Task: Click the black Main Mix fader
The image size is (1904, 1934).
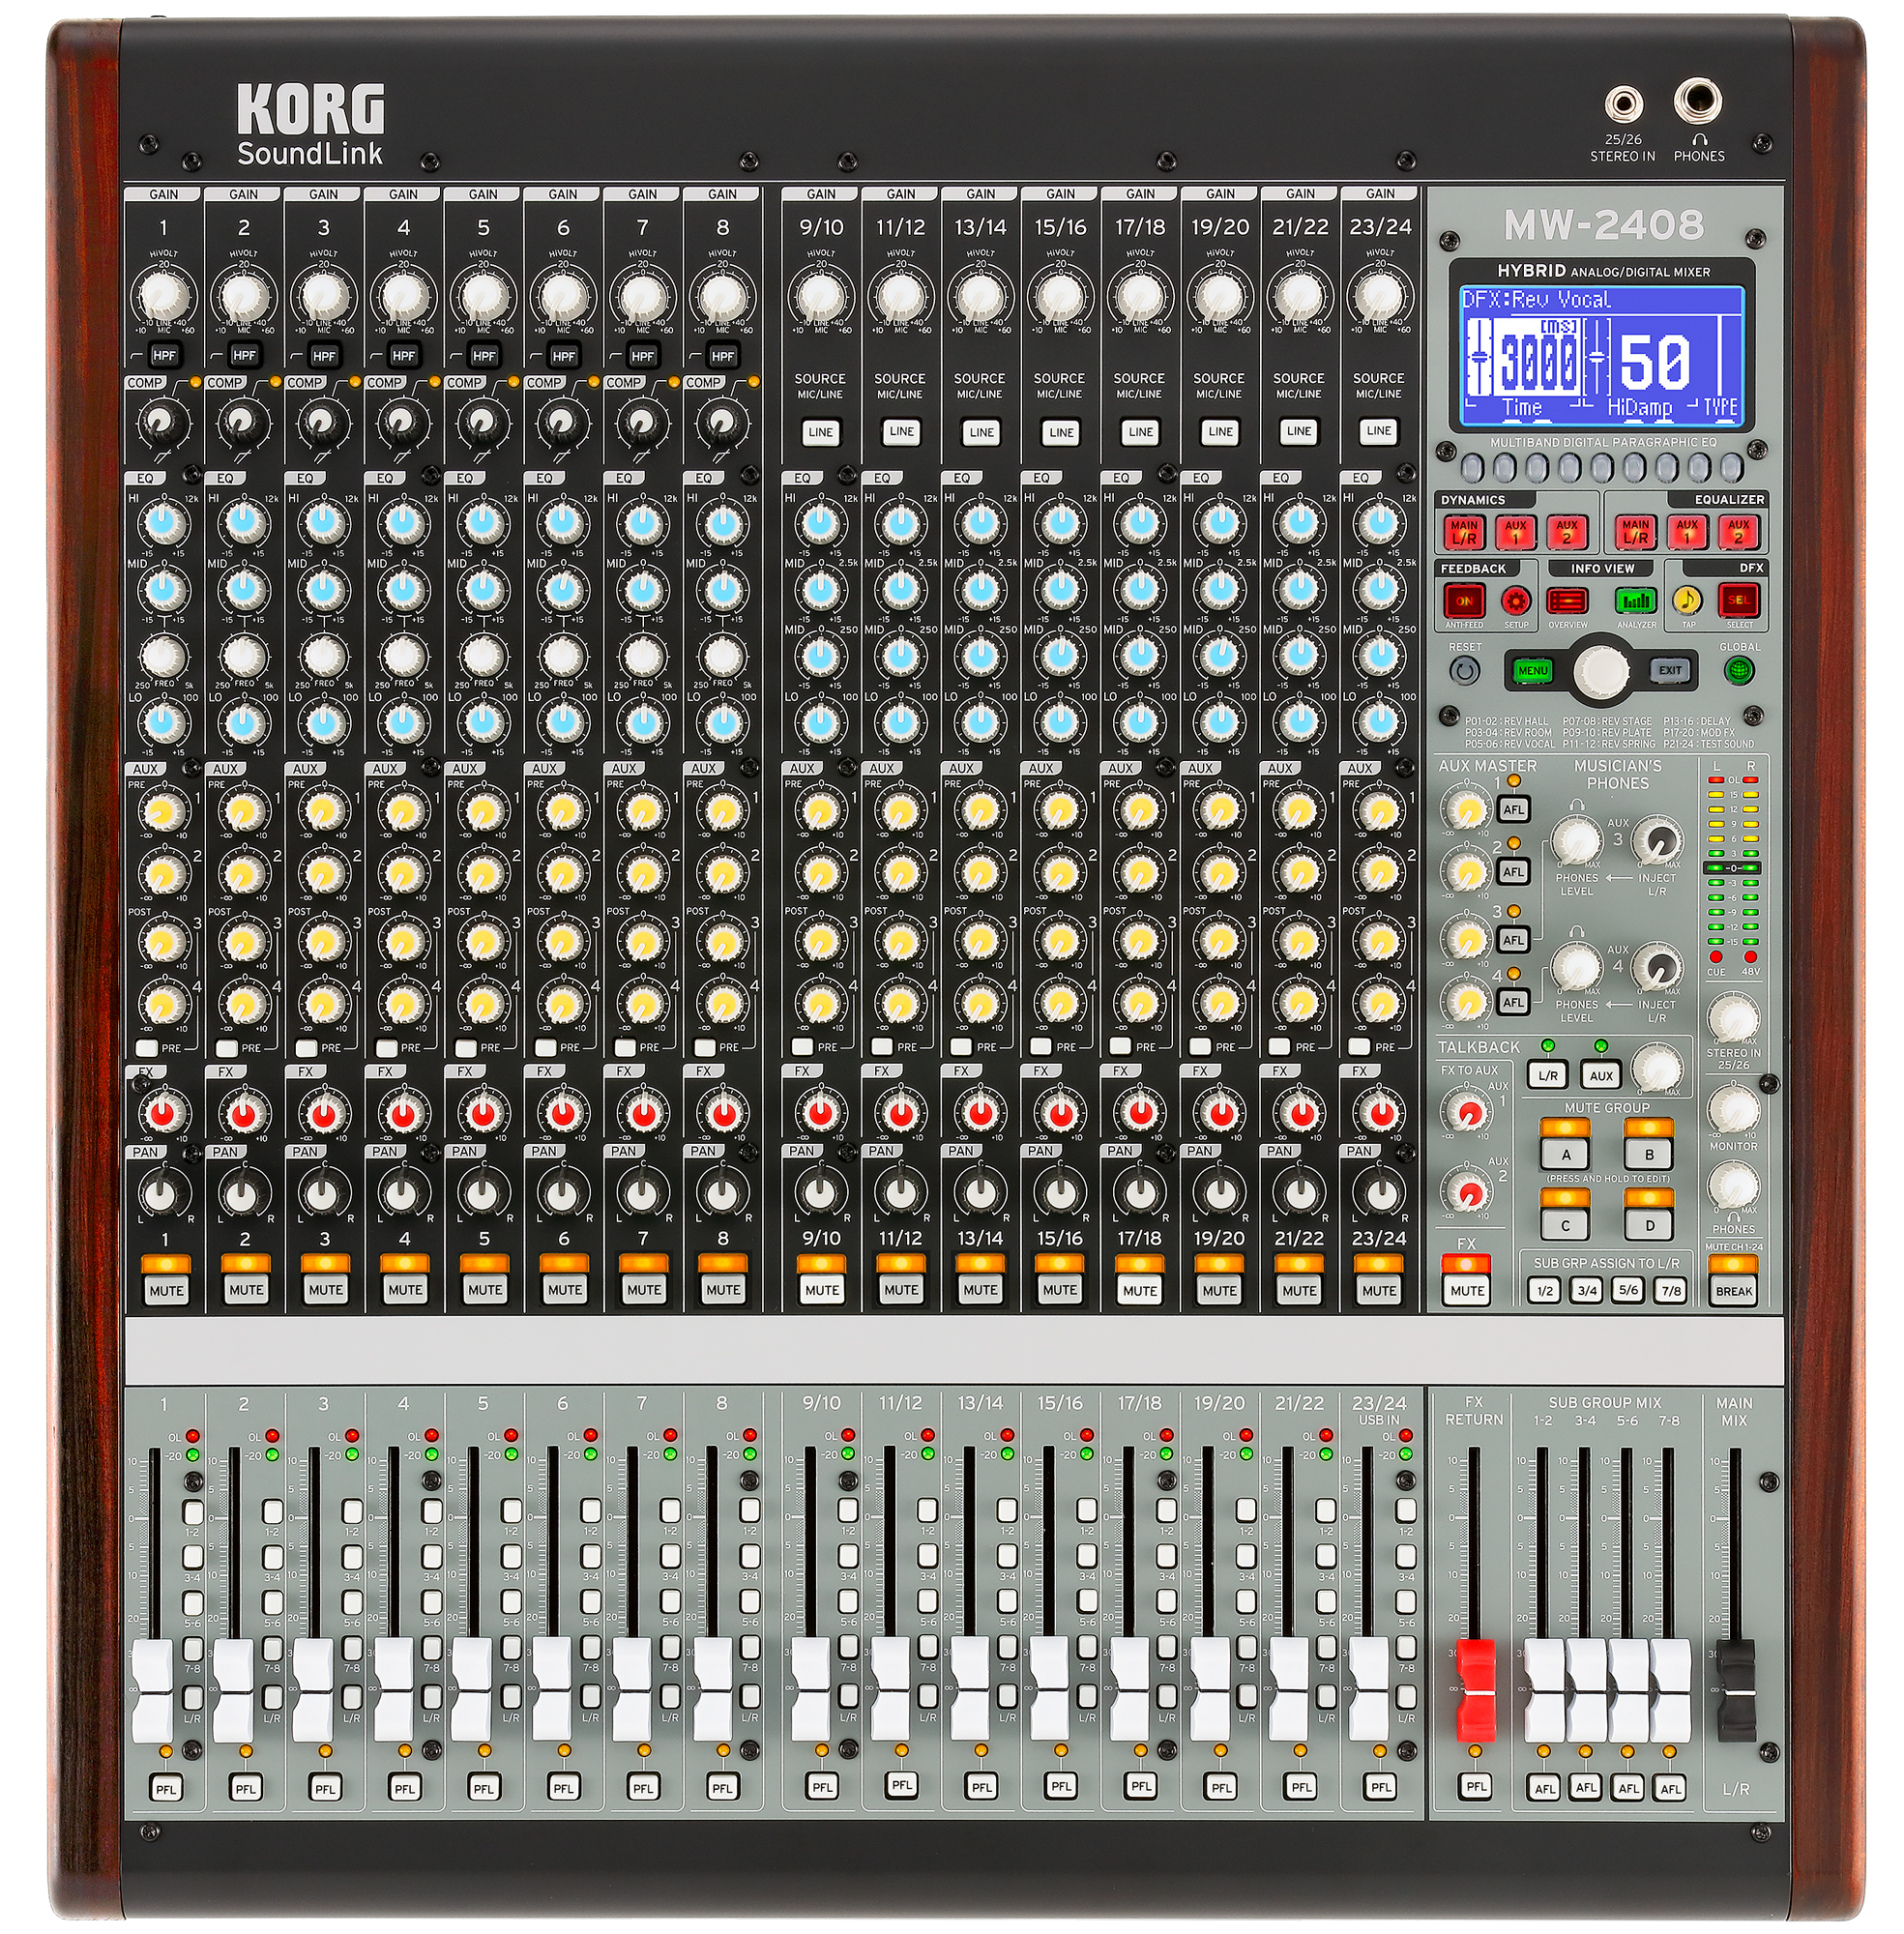Action: point(1735,1690)
